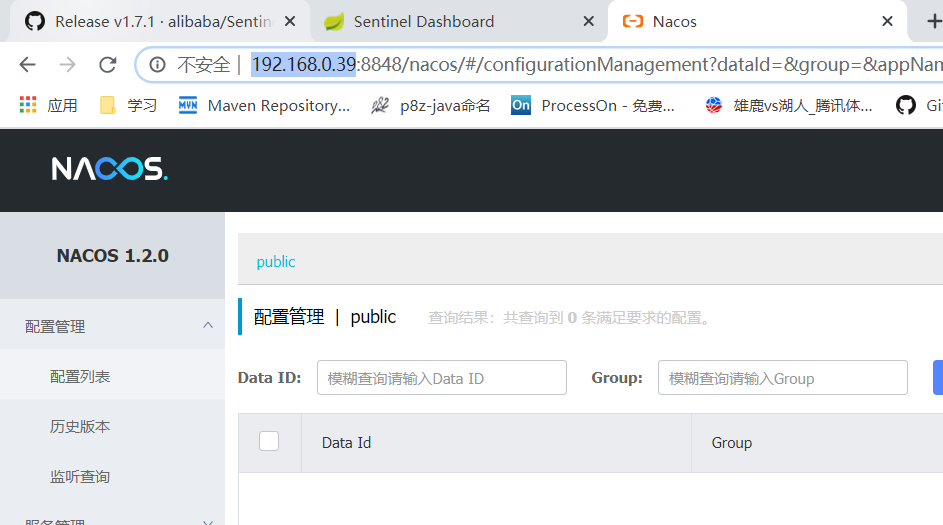
Task: Reload the page with the refresh icon
Action: pos(108,64)
